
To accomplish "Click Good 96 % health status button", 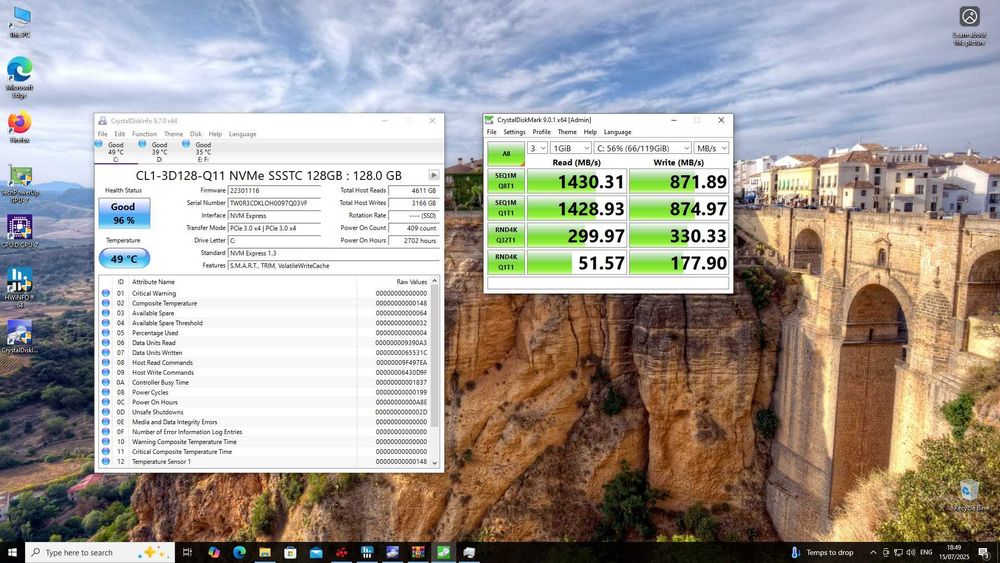I will pyautogui.click(x=124, y=214).
